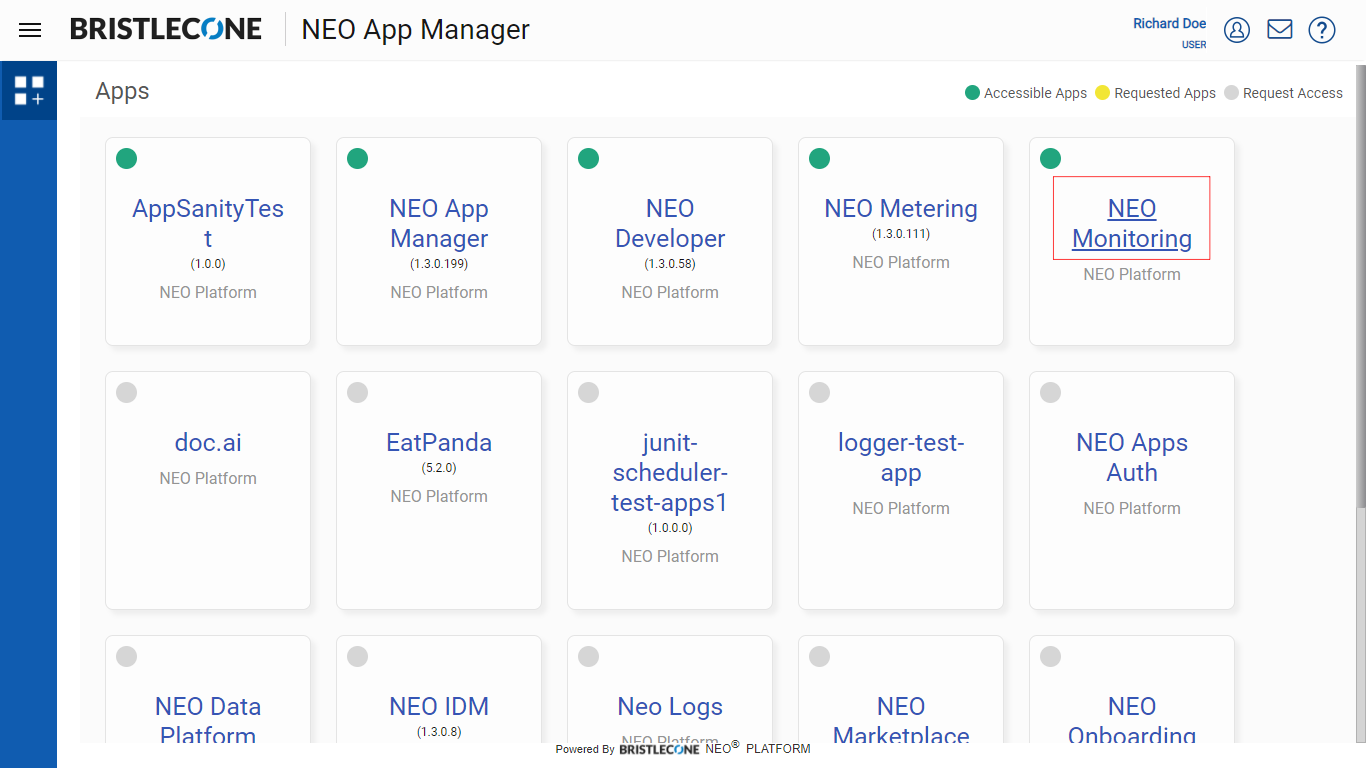This screenshot has width=1366, height=768.
Task: Open the NEO App Manager app link
Action: (x=439, y=223)
